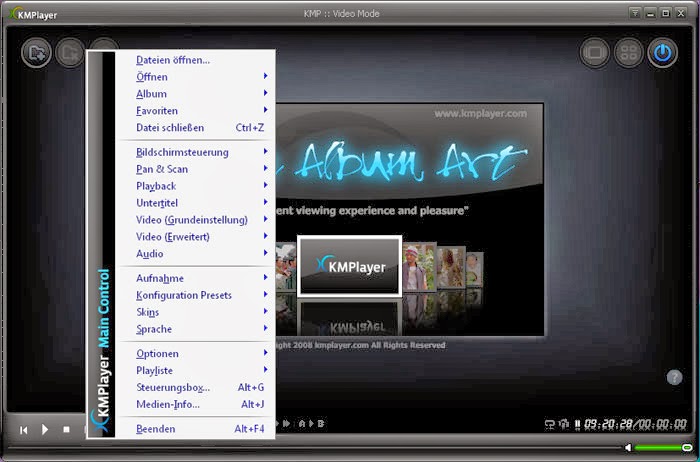Screen dimensions: 700x462
Task: Click the stop button
Action: point(67,429)
